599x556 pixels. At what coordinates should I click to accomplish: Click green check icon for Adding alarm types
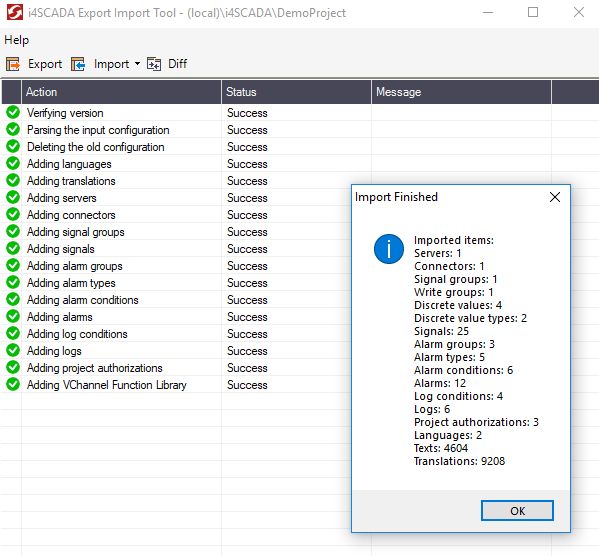point(13,282)
